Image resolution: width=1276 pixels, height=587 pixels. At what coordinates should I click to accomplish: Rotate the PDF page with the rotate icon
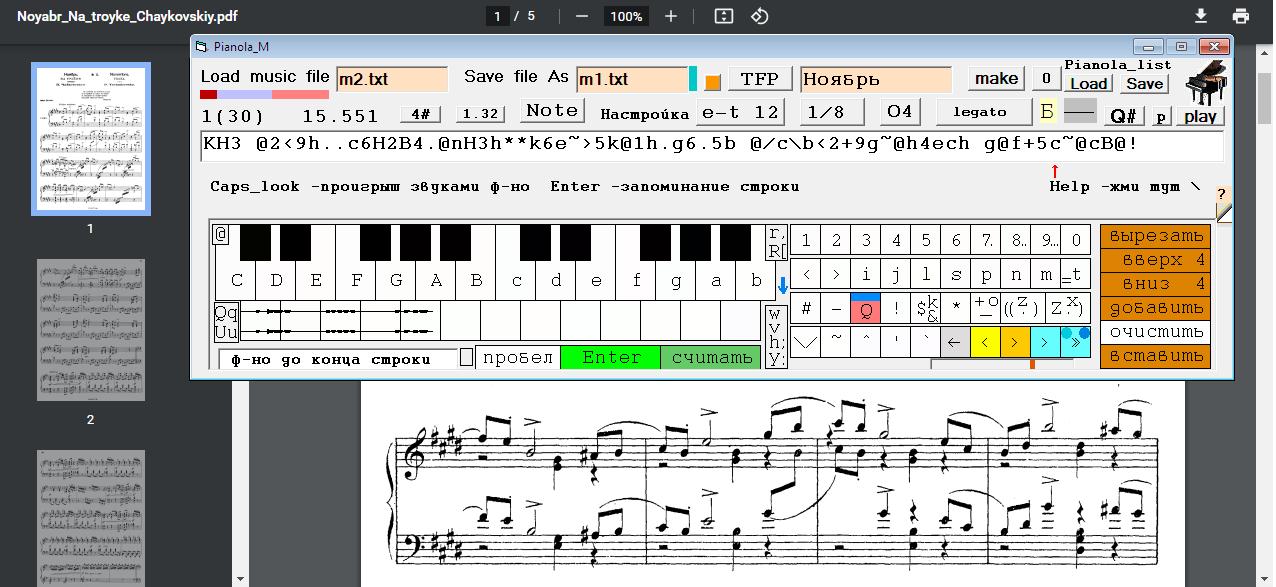click(759, 16)
